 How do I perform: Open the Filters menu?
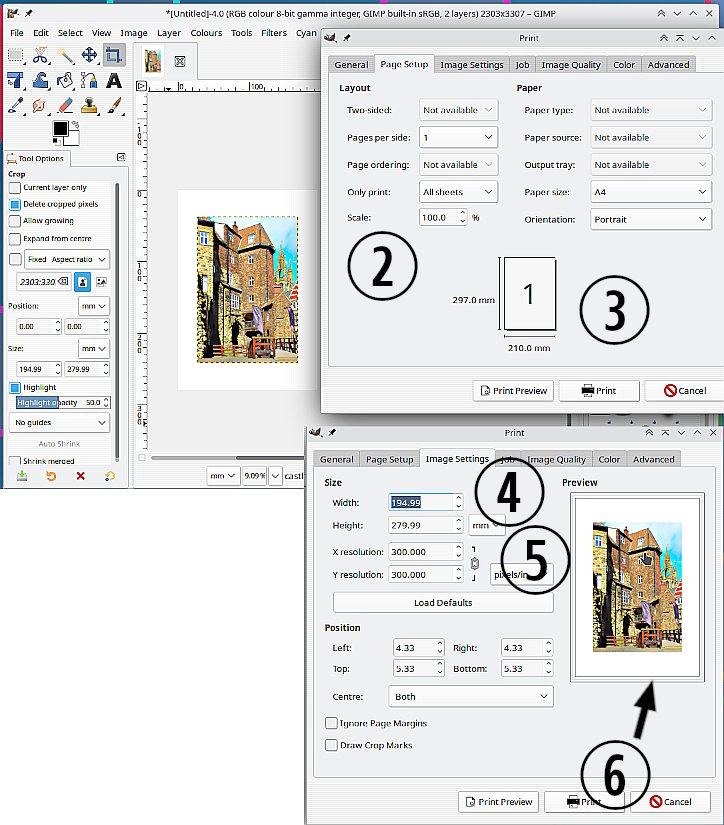tap(274, 33)
